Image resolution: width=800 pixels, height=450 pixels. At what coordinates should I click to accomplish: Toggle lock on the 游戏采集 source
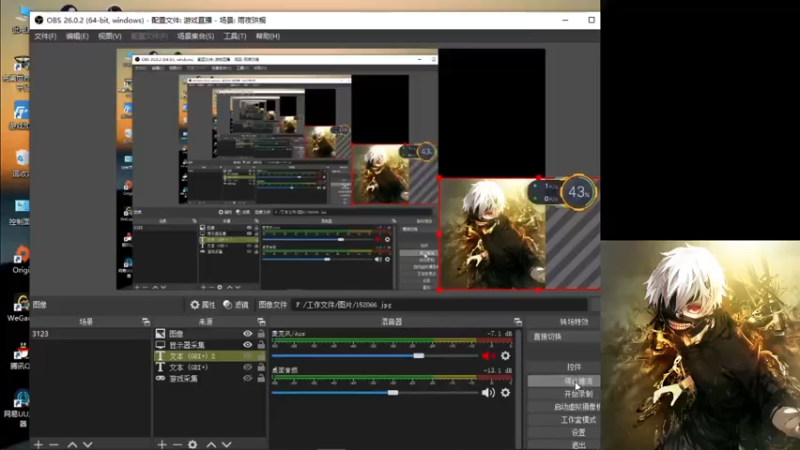click(261, 379)
